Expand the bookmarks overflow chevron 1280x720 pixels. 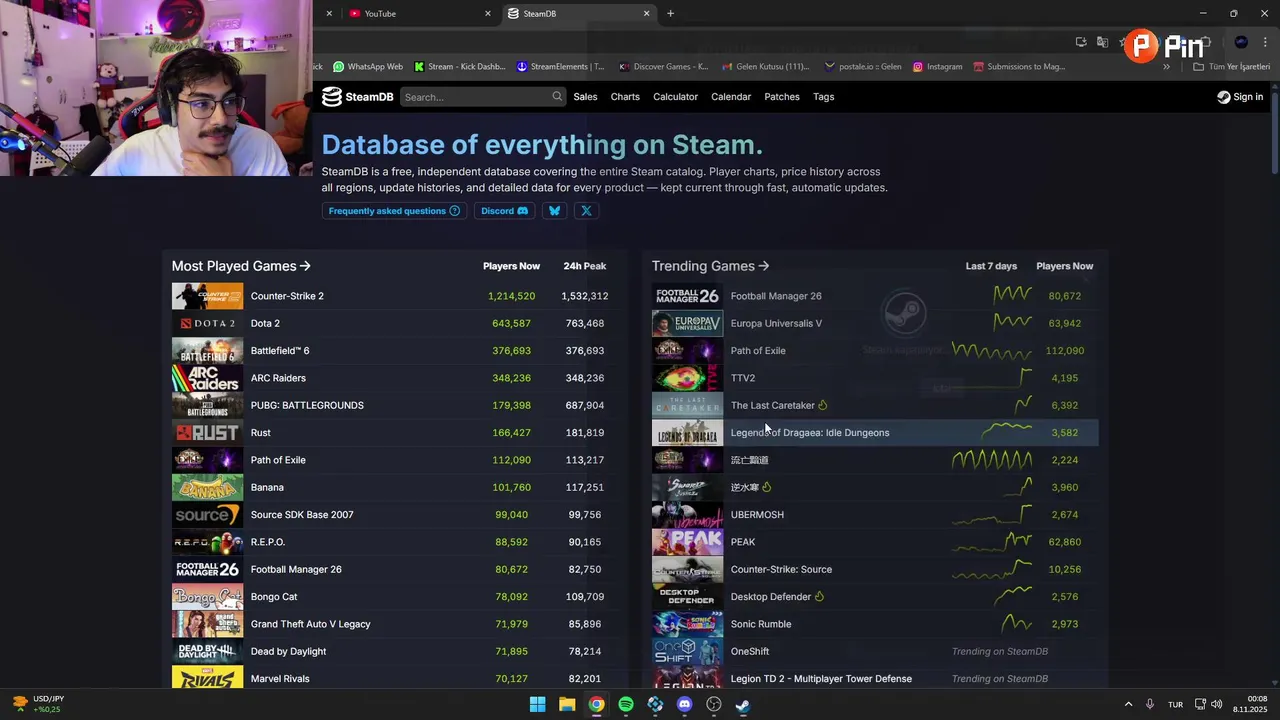click(x=1166, y=67)
